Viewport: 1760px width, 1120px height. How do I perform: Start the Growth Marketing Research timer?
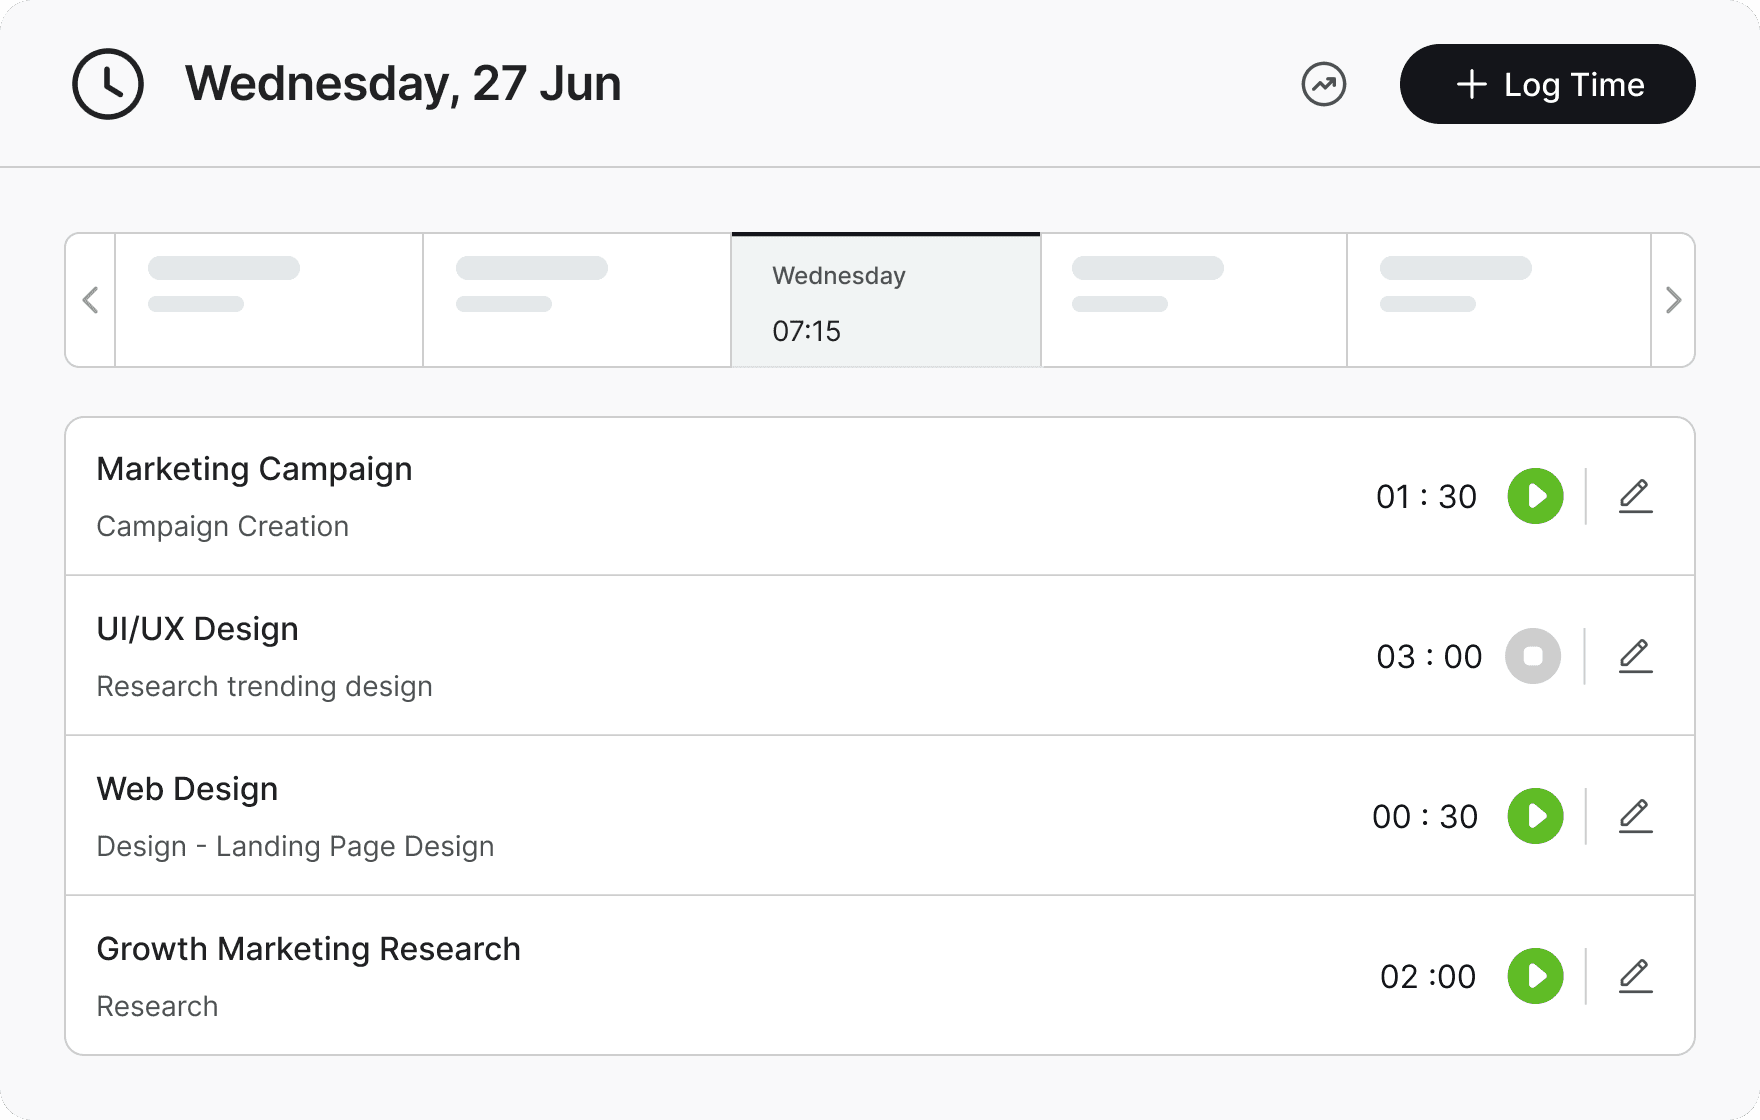click(1535, 976)
